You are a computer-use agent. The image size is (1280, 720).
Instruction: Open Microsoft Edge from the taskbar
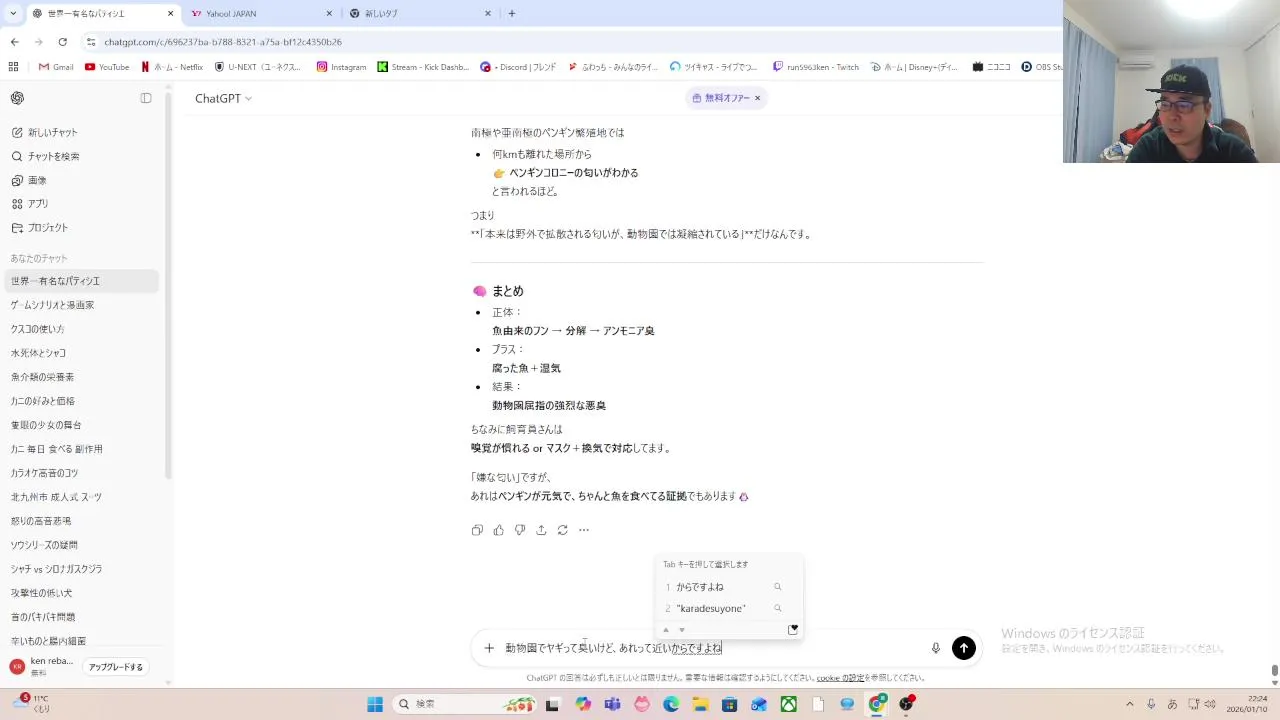tap(671, 704)
